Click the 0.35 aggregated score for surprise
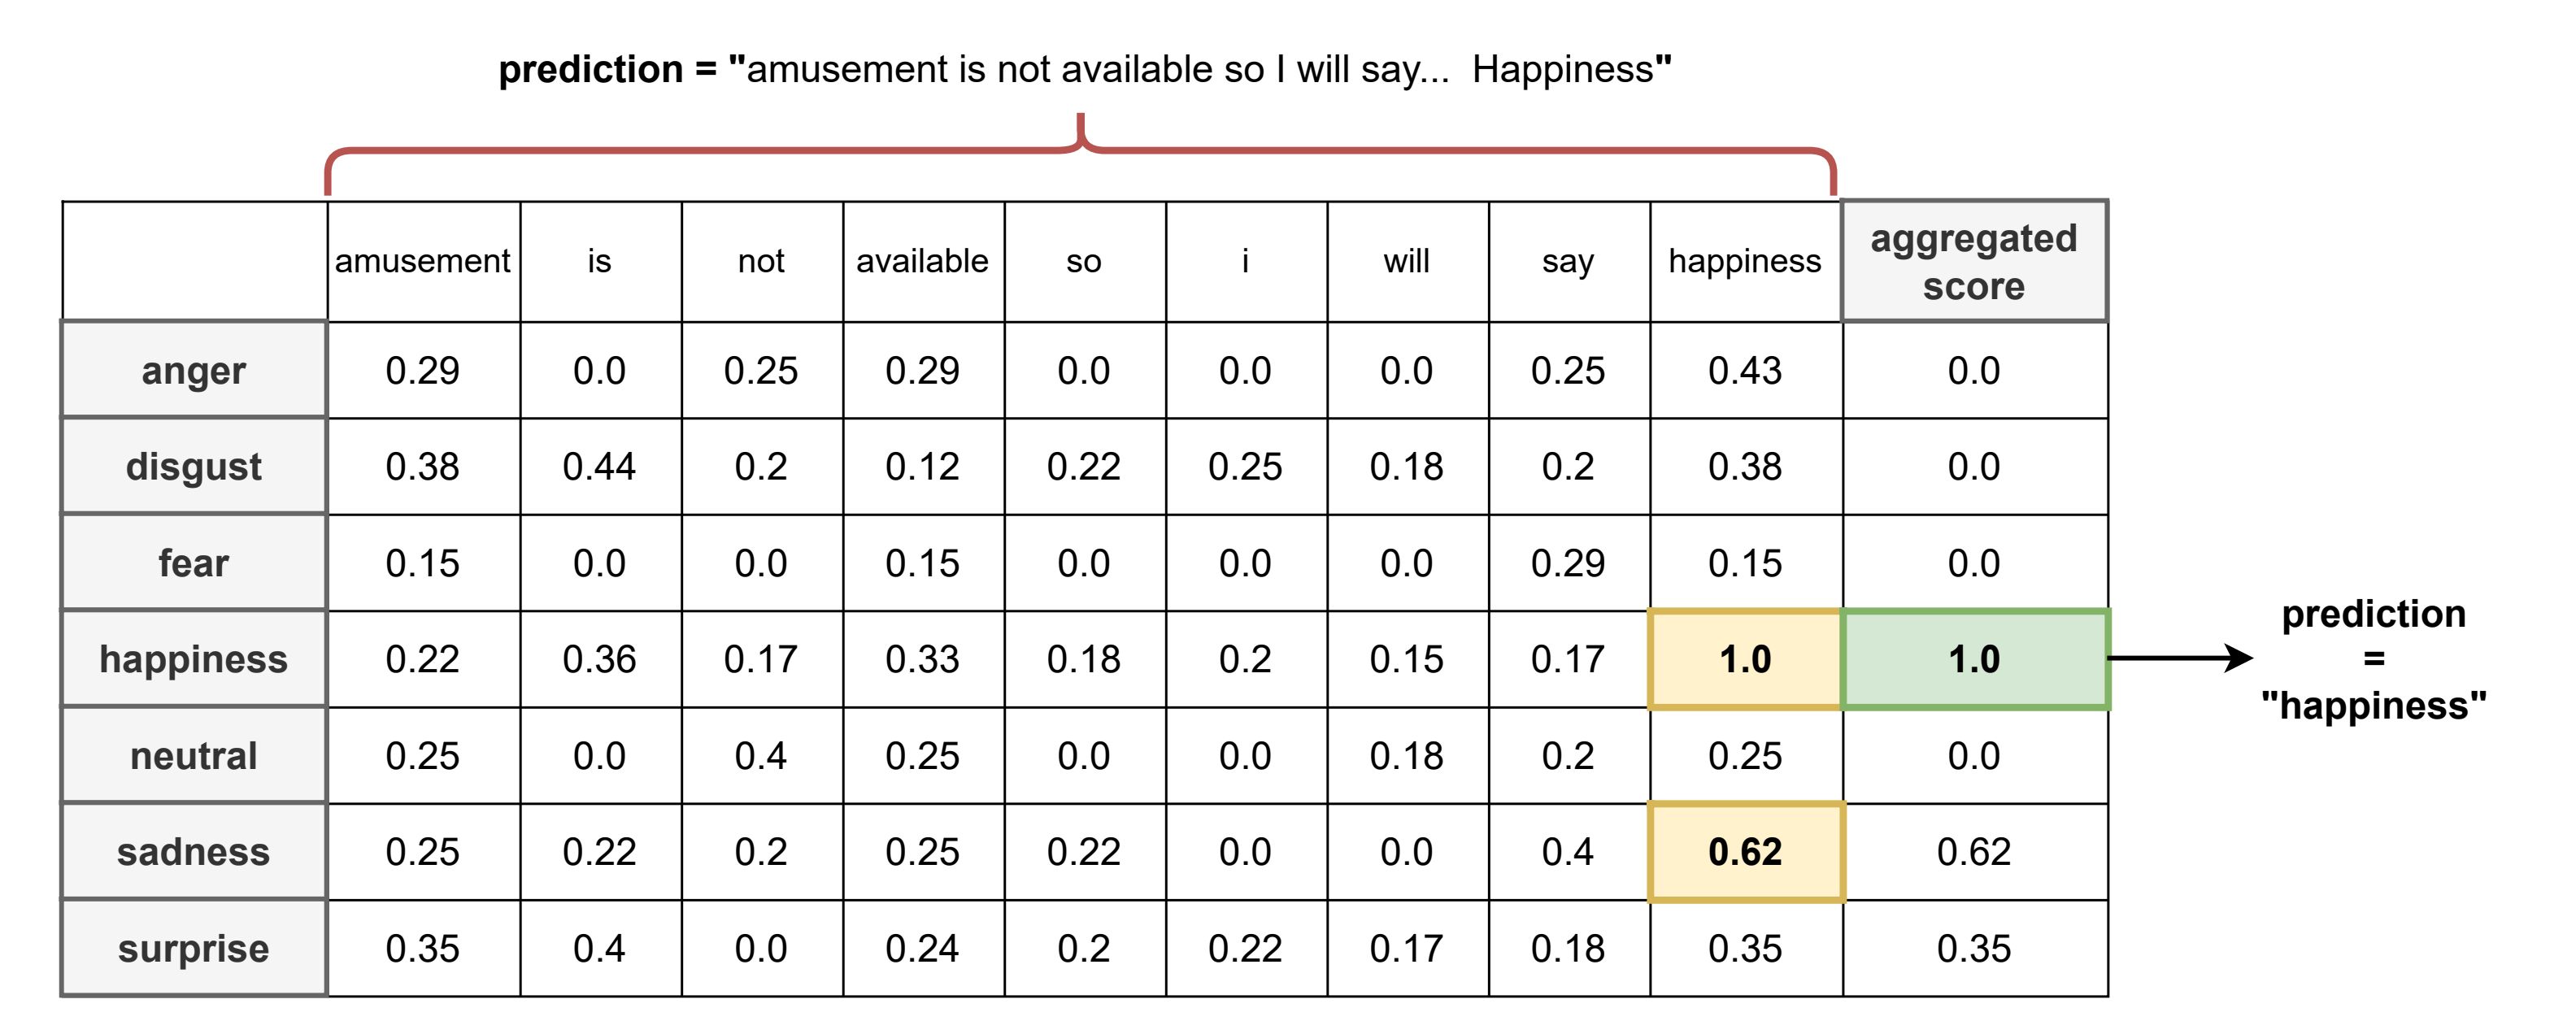 (x=1974, y=948)
